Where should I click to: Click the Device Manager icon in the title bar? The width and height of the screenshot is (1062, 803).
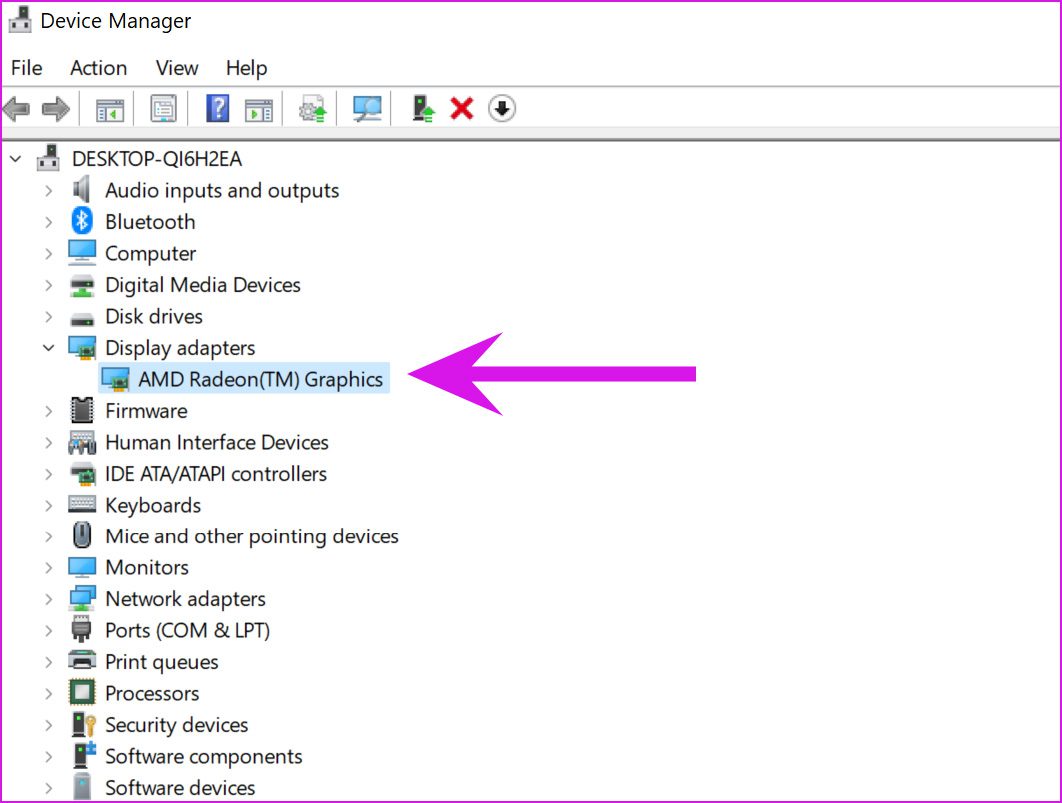click(19, 19)
